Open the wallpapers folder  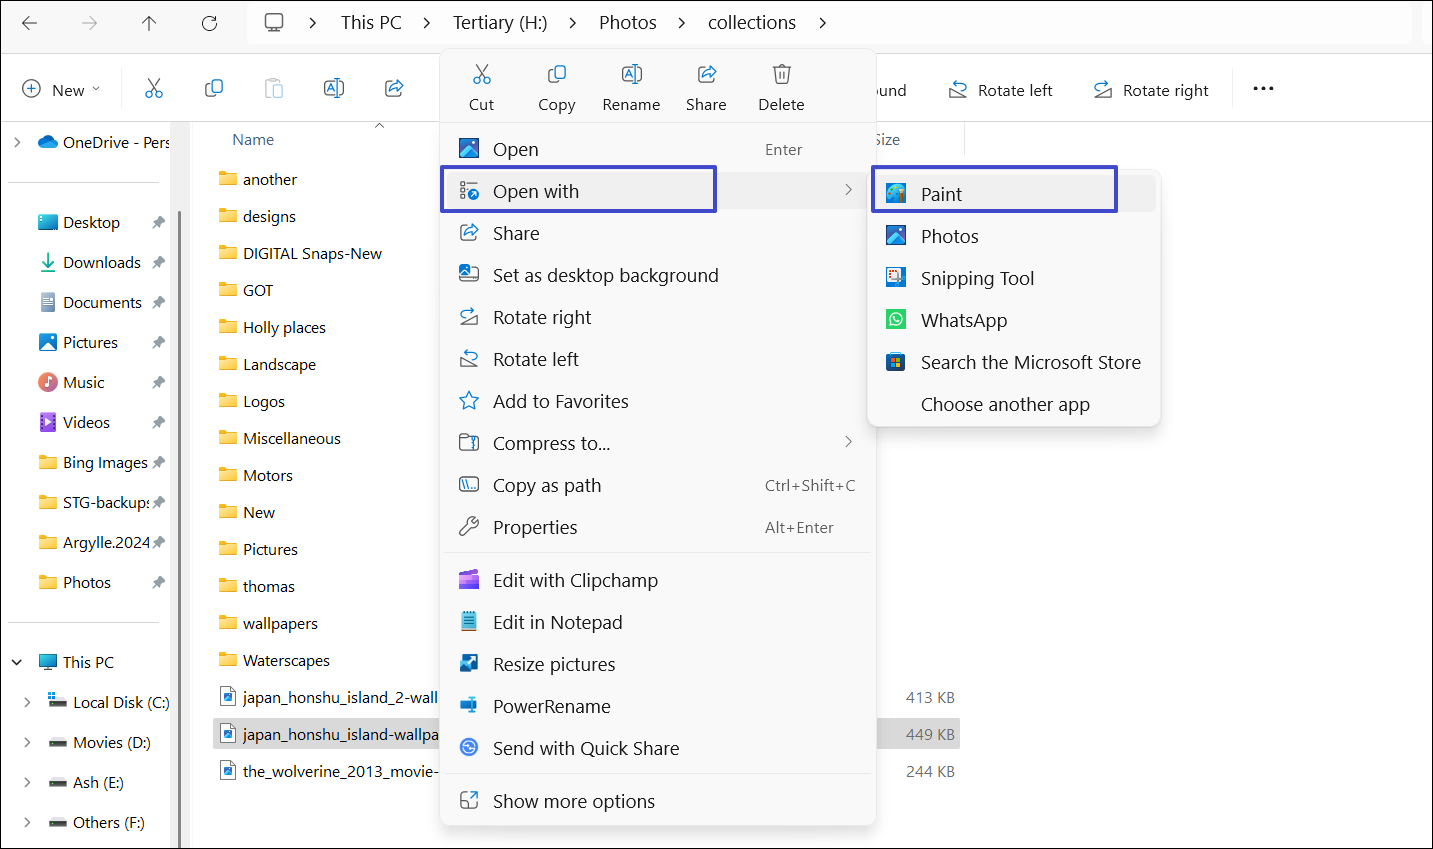[x=280, y=623]
